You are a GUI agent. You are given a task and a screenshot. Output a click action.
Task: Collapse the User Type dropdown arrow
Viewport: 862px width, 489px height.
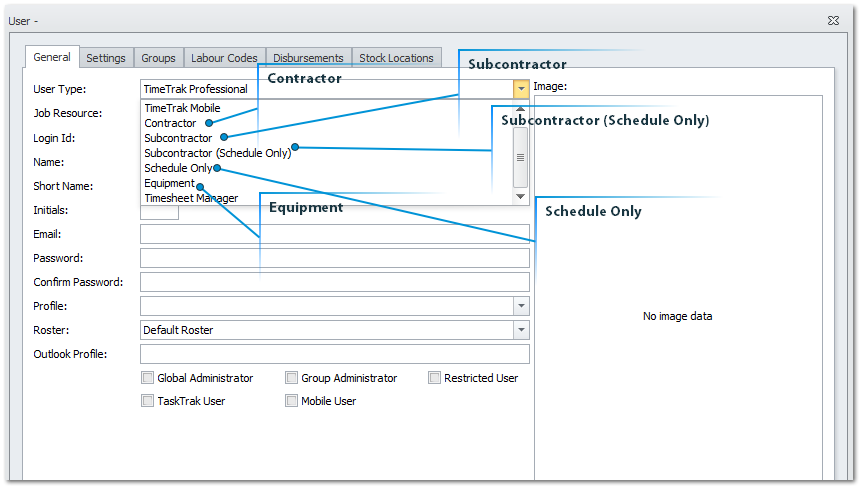(521, 89)
